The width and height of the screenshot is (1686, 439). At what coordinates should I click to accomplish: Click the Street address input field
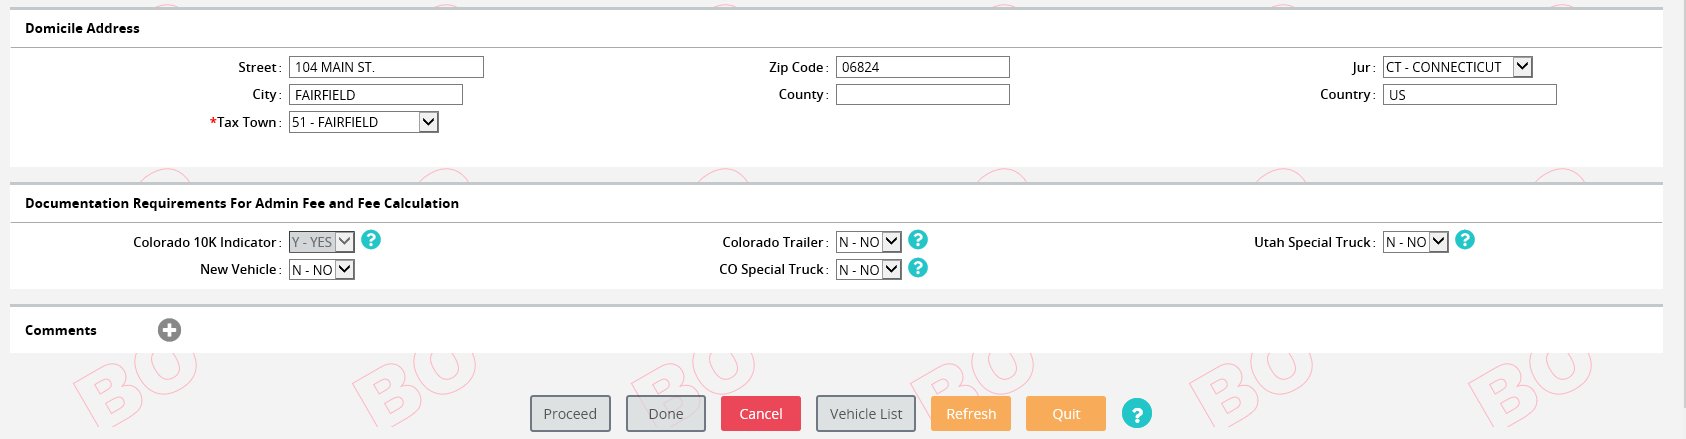coord(386,67)
